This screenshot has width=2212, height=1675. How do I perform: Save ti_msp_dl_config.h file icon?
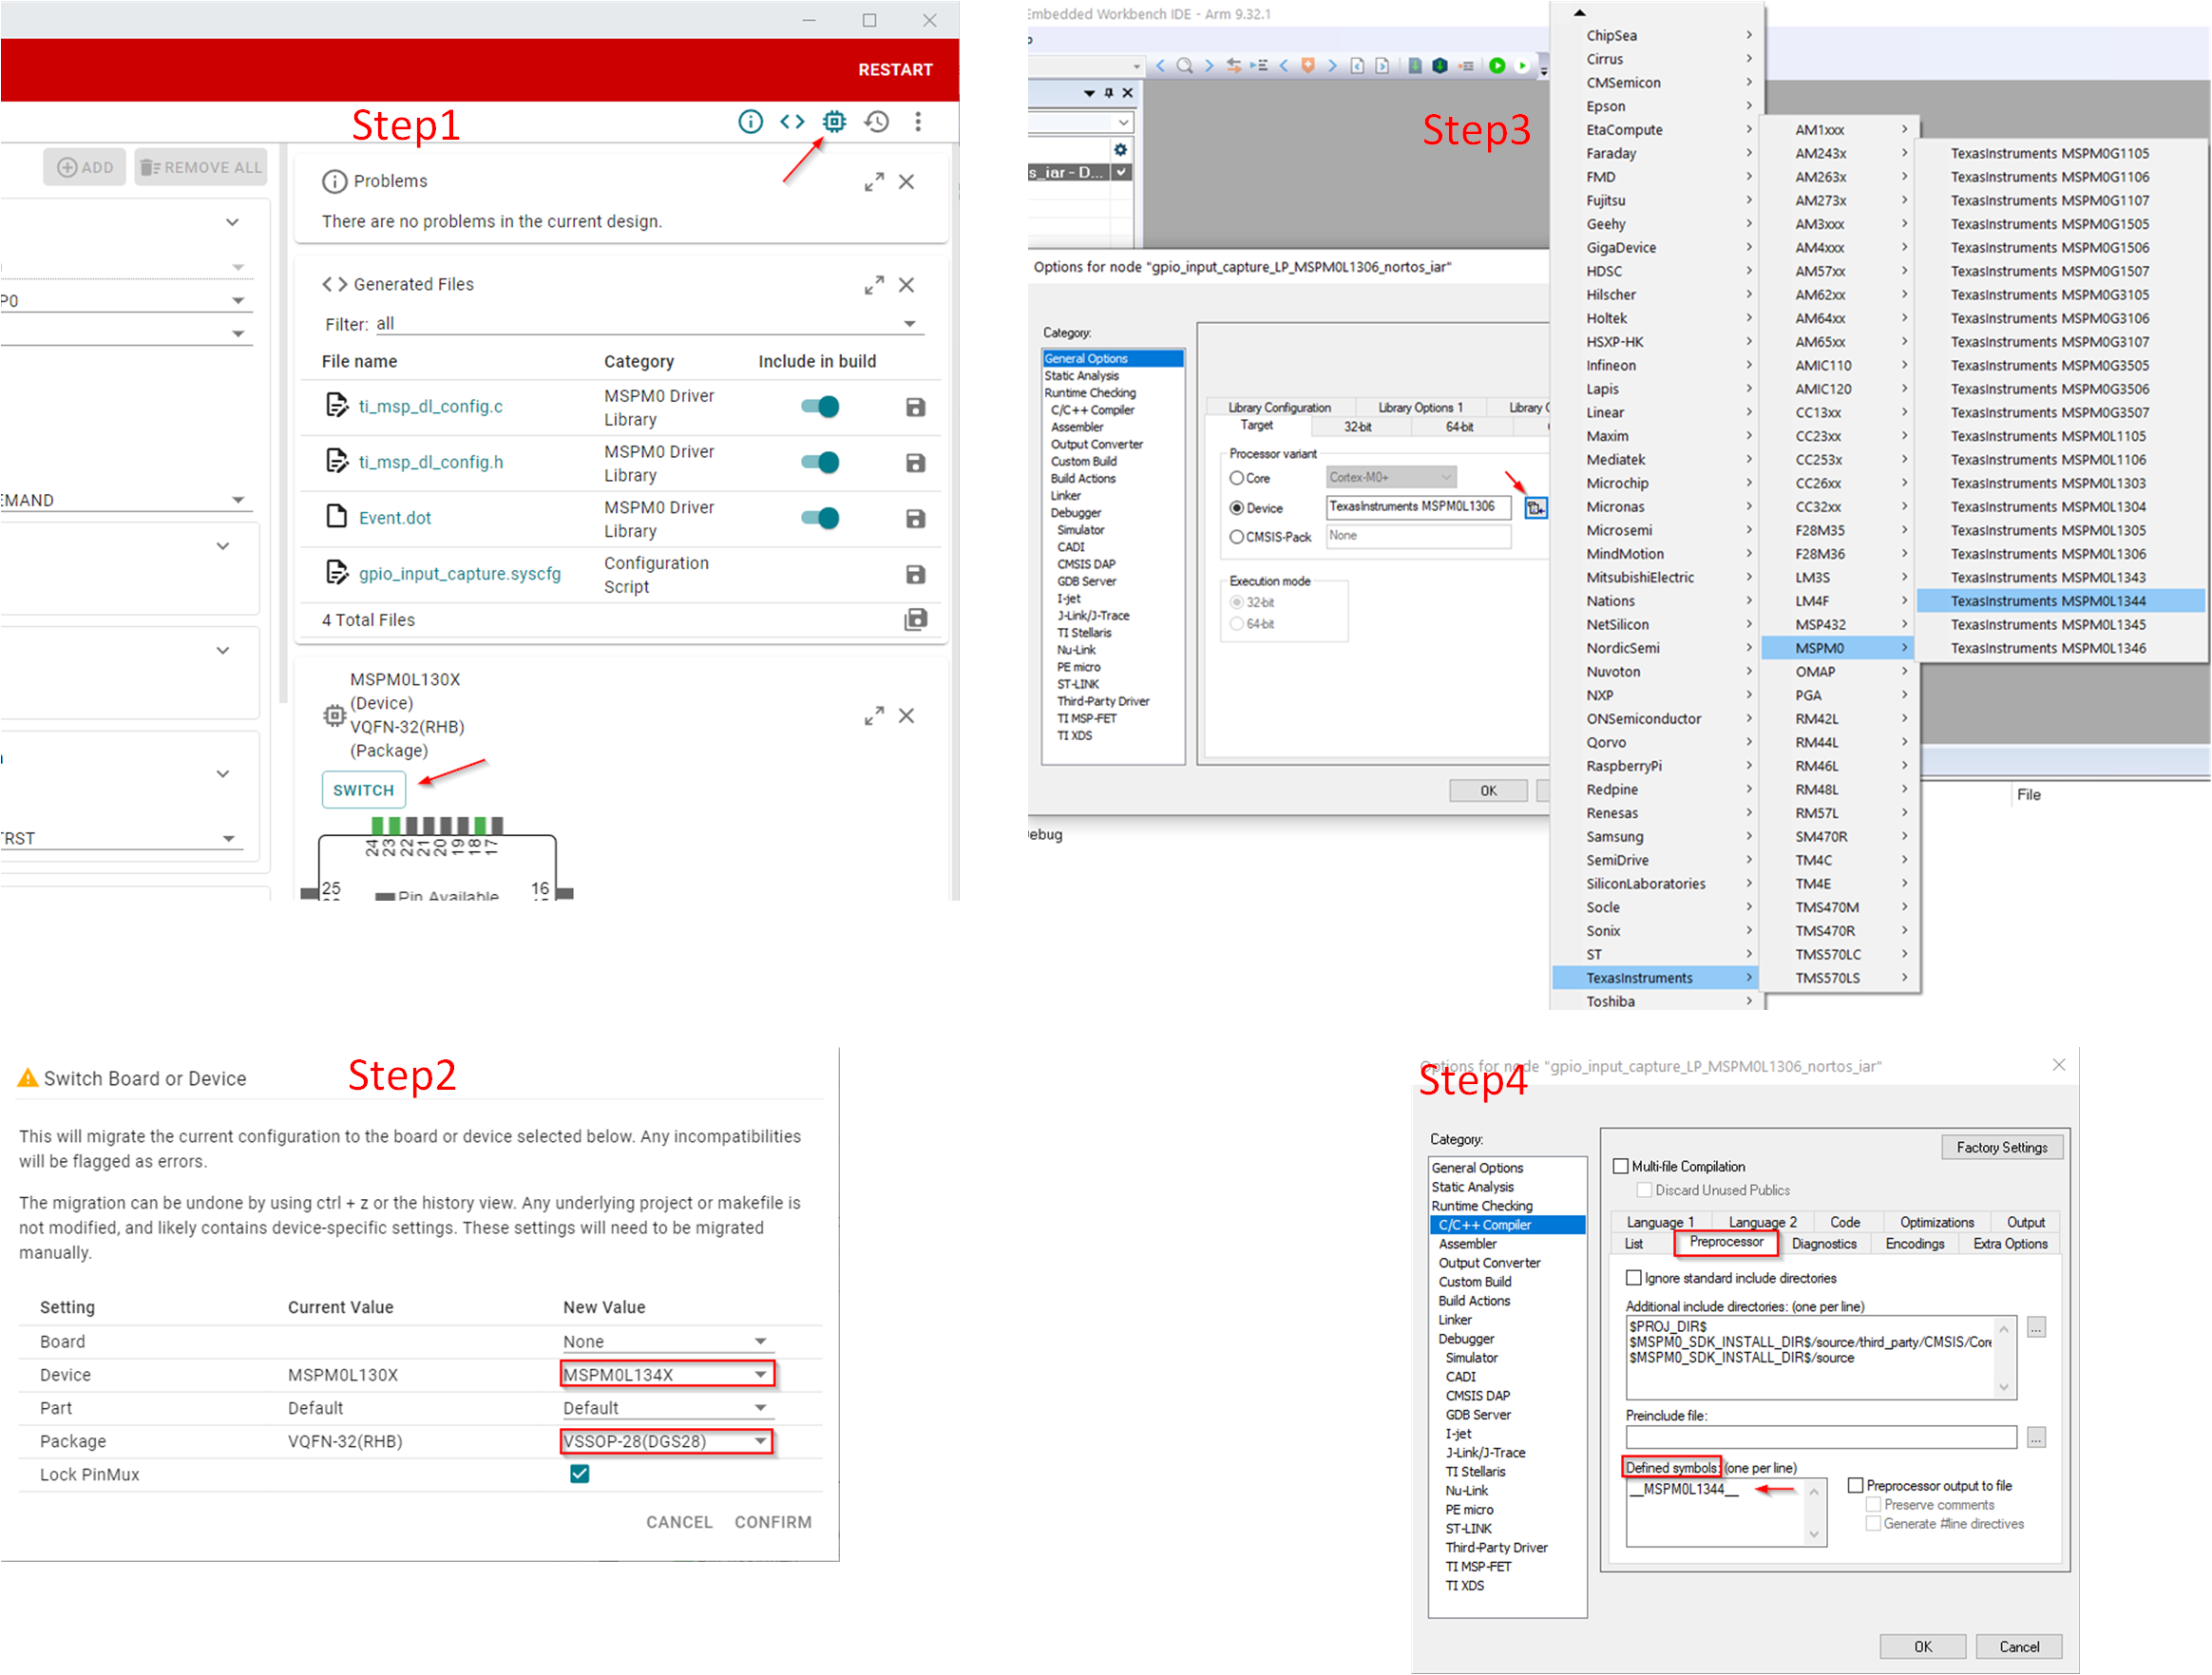coord(915,463)
